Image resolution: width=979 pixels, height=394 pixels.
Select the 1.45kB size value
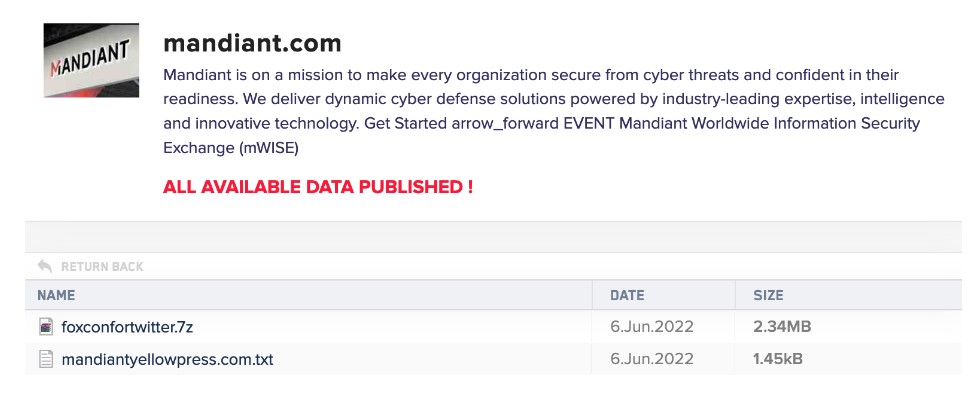tap(778, 360)
